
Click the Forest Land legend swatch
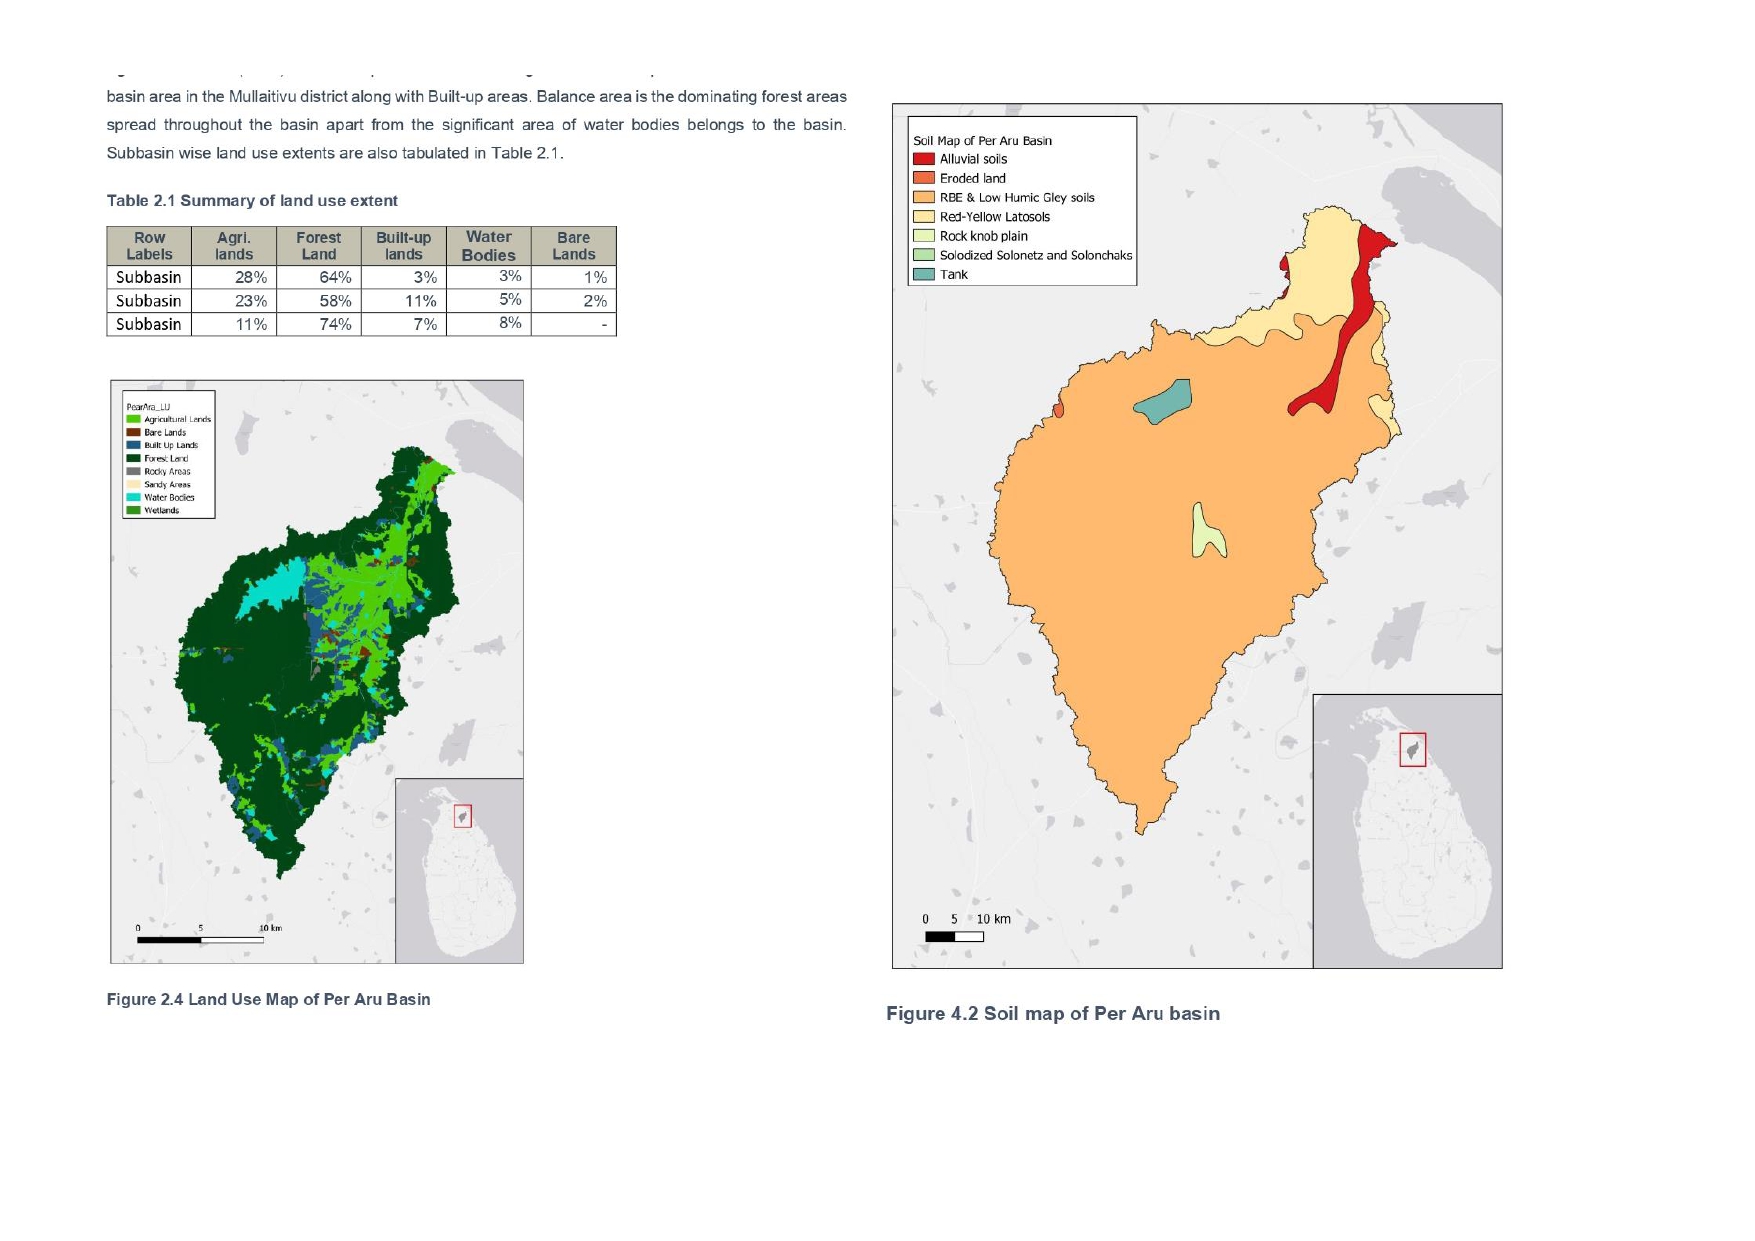click(x=133, y=458)
